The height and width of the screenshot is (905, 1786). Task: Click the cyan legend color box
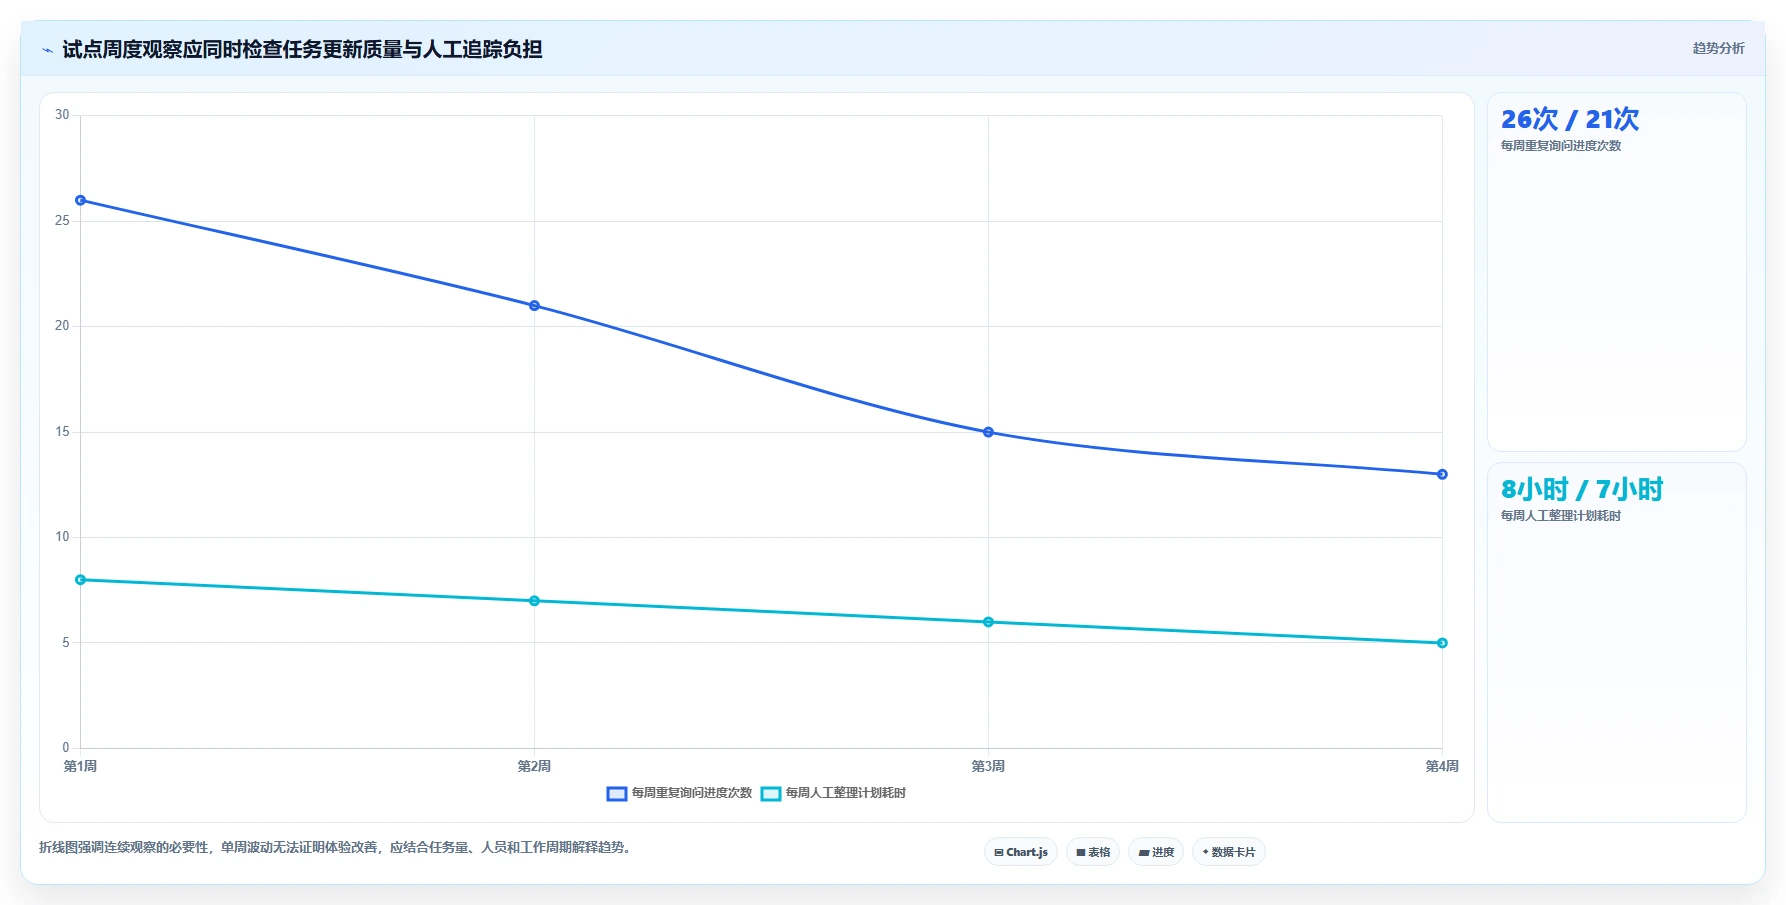pyautogui.click(x=771, y=794)
